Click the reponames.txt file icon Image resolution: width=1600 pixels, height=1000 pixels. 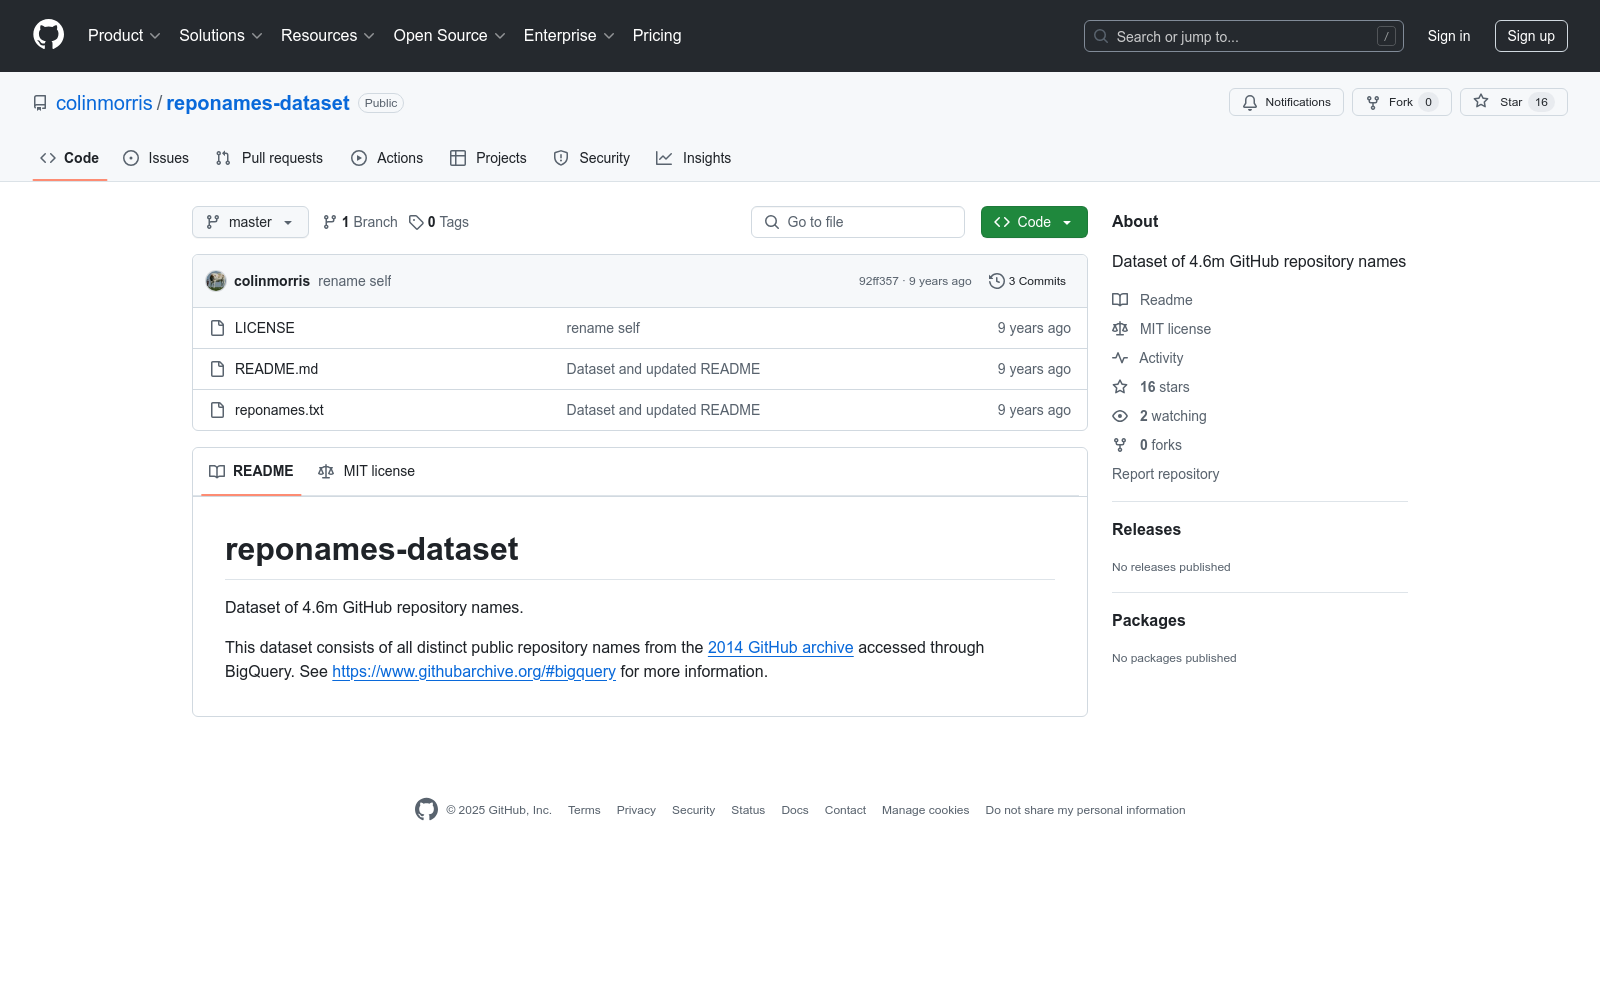click(217, 410)
